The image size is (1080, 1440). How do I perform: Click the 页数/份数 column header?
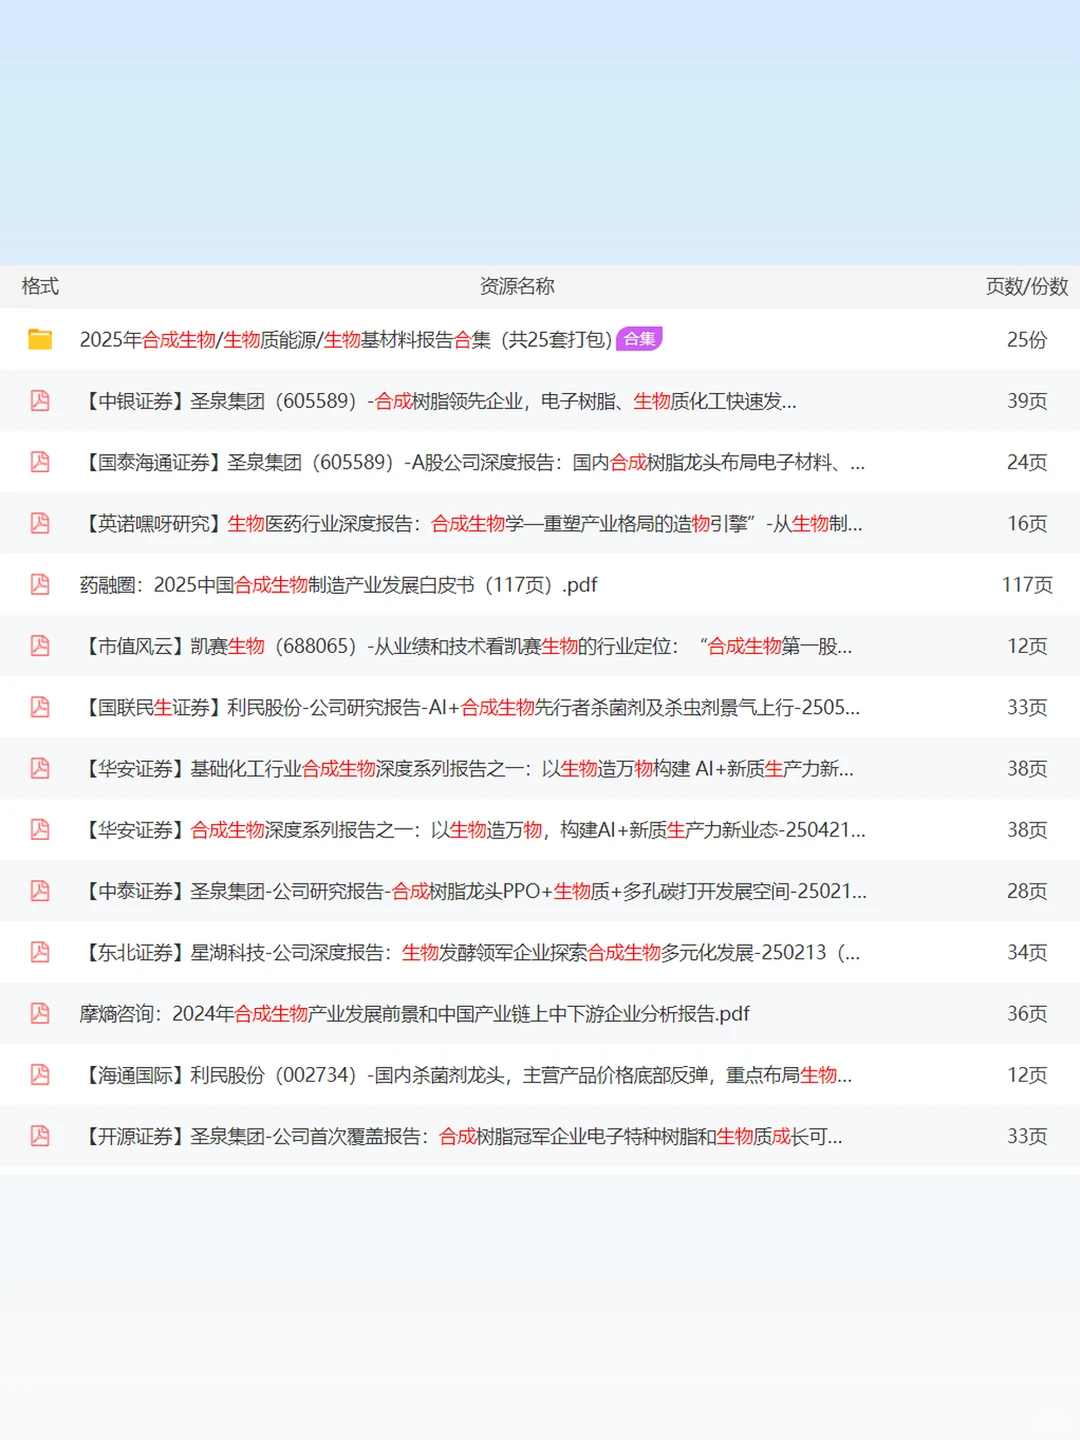pos(1027,286)
